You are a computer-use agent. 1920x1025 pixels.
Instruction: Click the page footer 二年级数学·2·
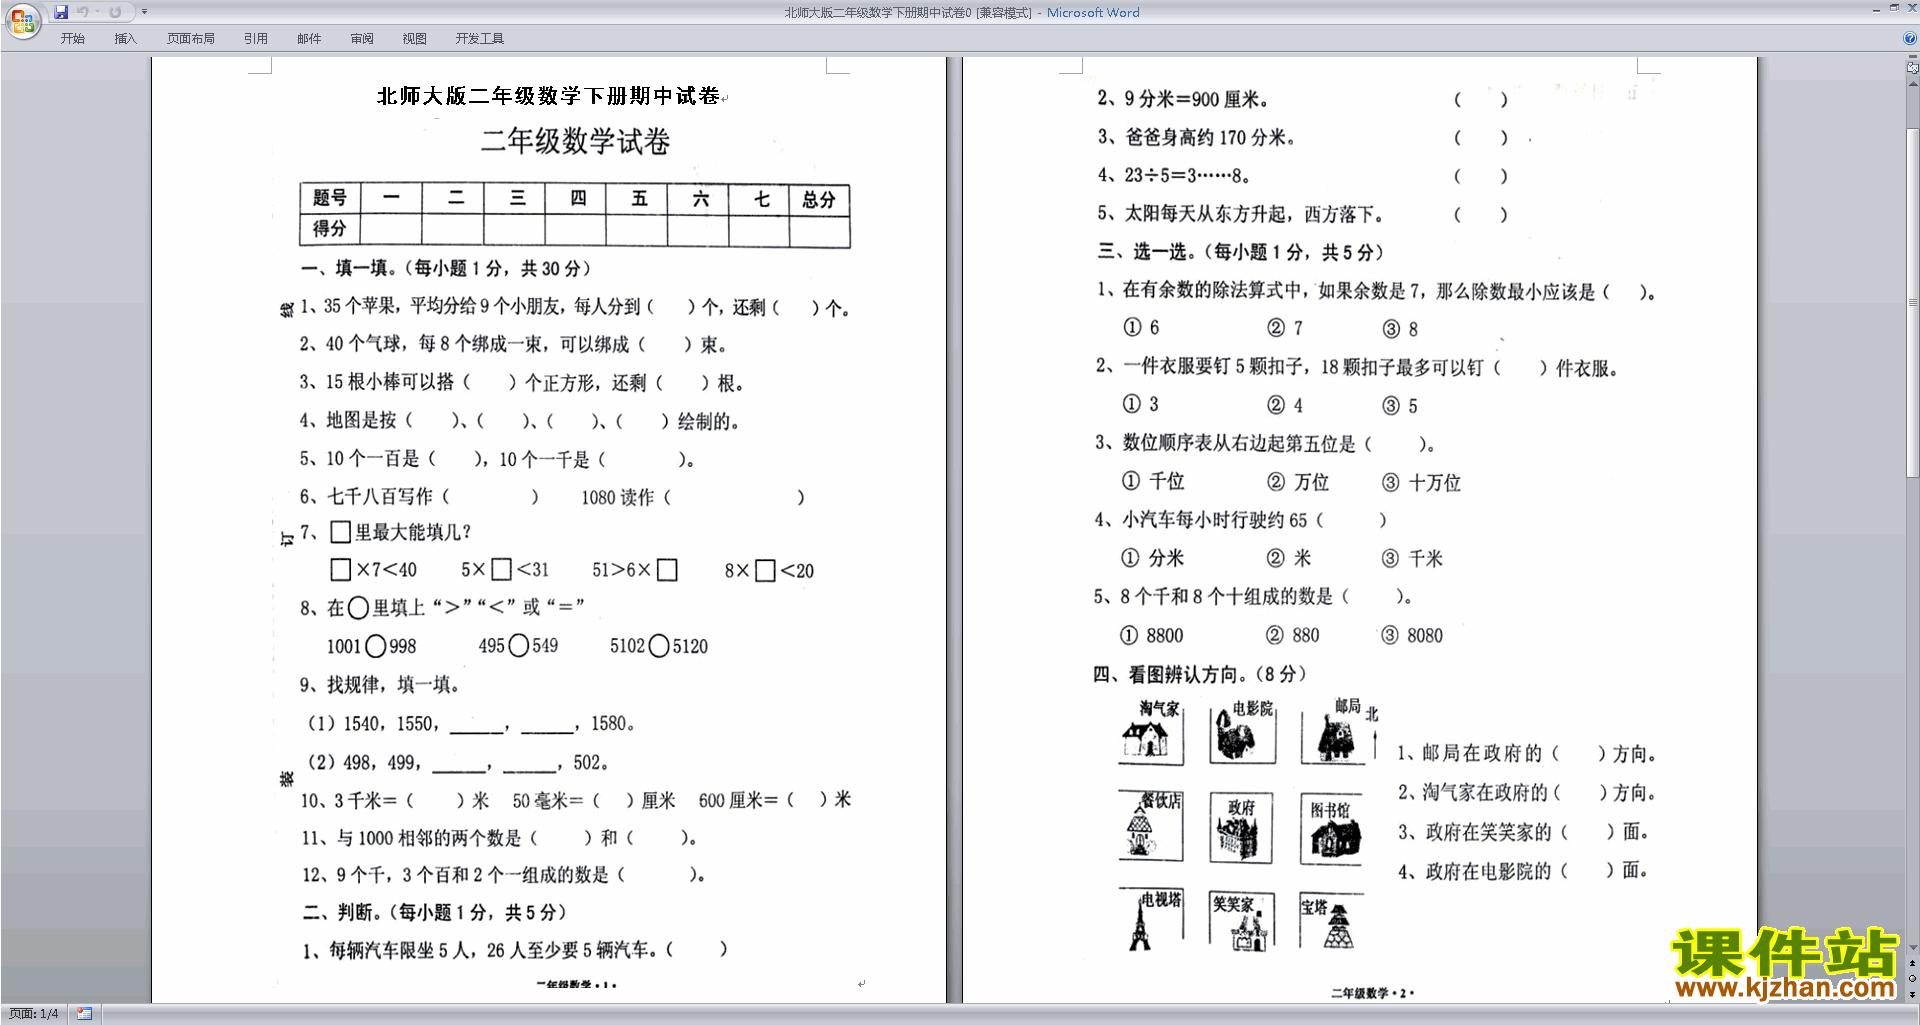click(1372, 993)
